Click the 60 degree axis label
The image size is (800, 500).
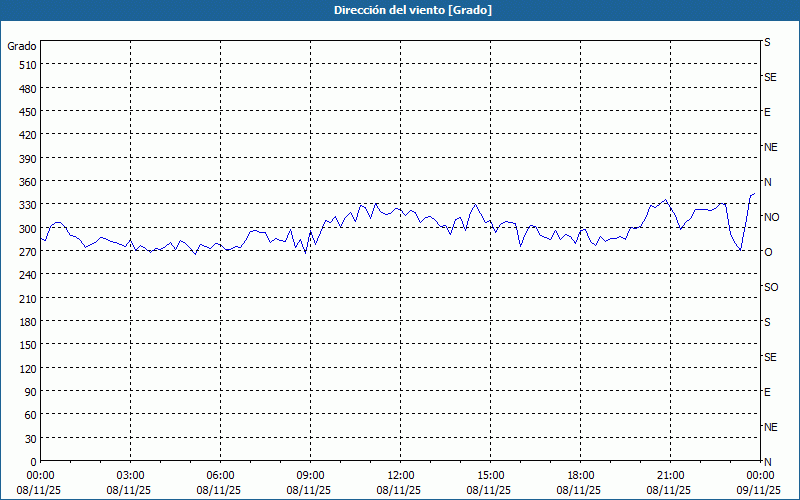[31, 415]
